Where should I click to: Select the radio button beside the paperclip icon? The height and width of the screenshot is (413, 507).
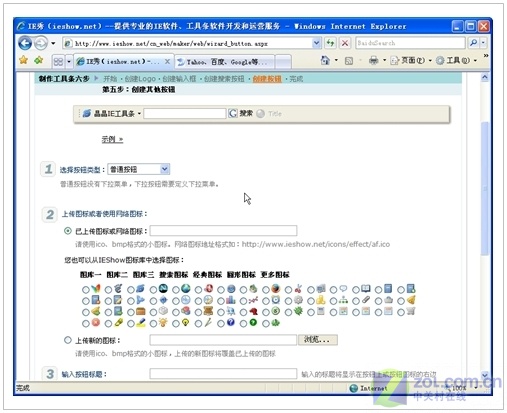click(x=356, y=301)
